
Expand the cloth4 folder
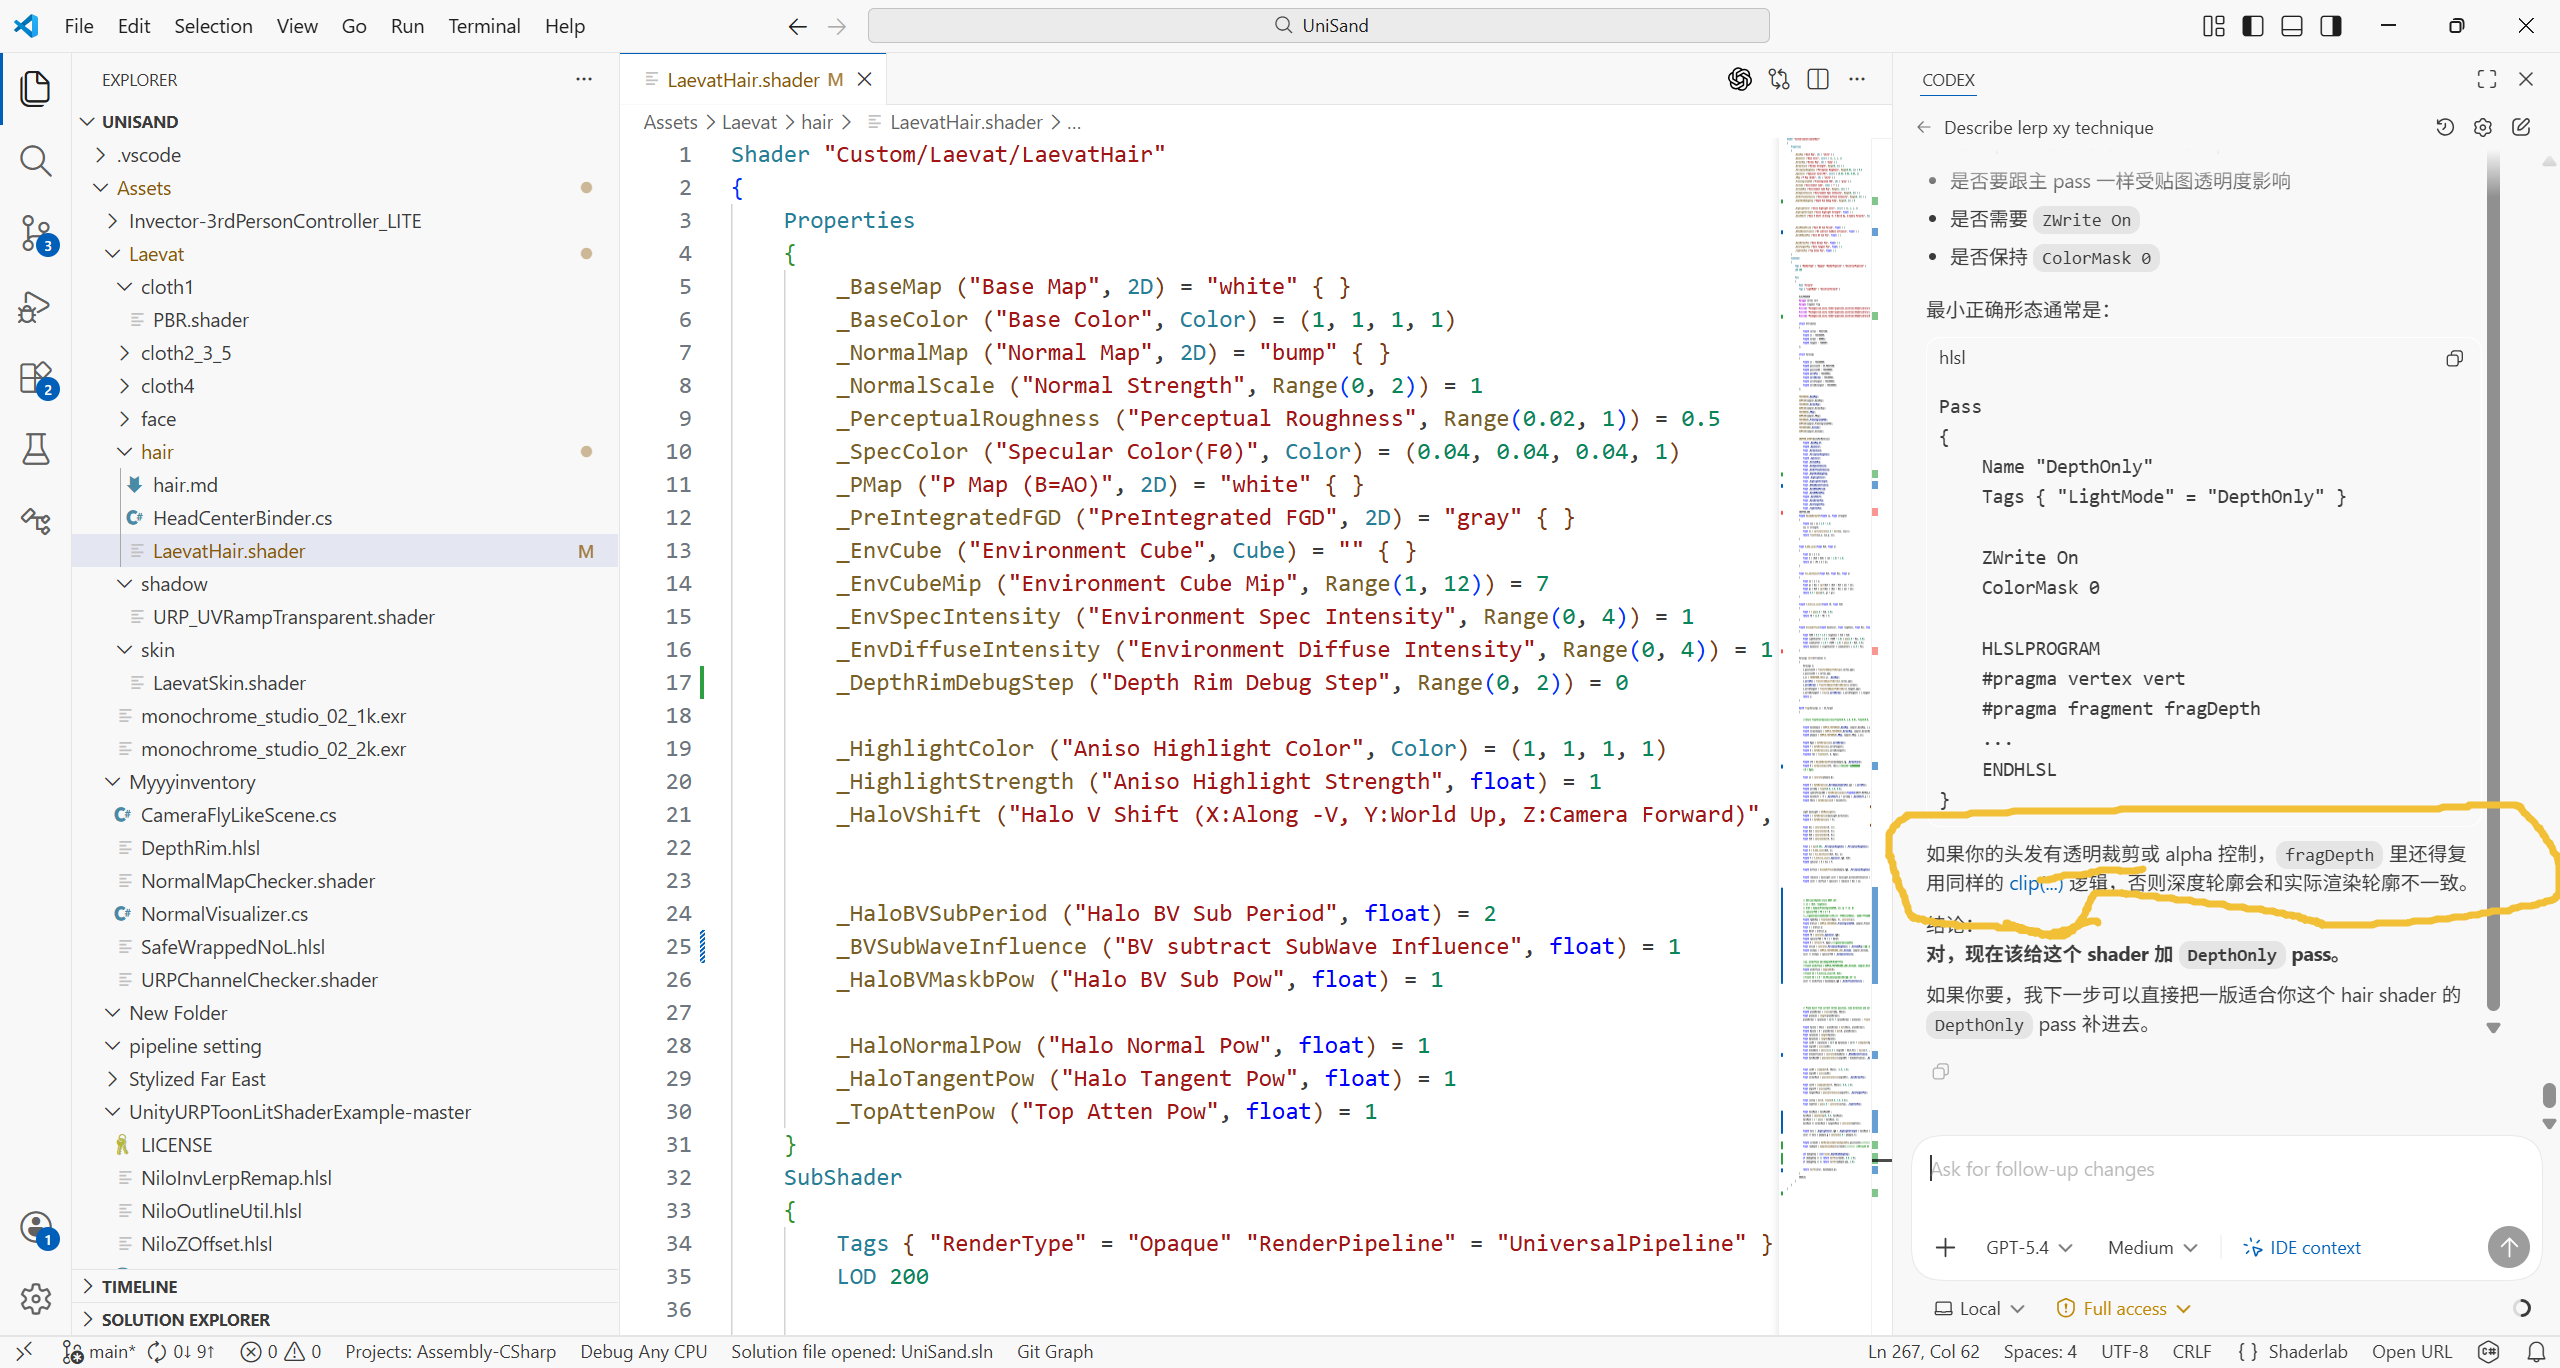167,386
